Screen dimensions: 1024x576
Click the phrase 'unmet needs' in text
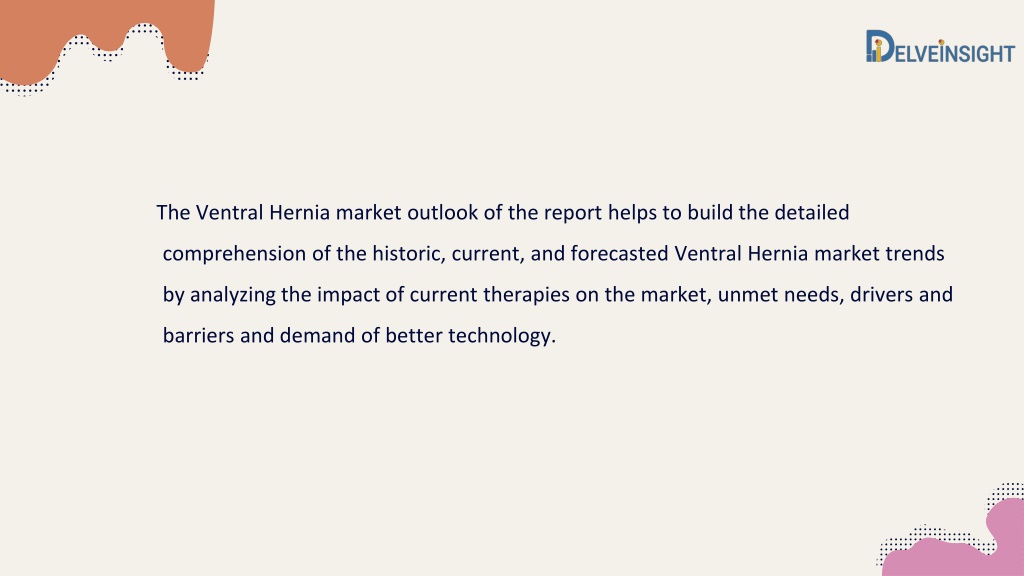(781, 295)
